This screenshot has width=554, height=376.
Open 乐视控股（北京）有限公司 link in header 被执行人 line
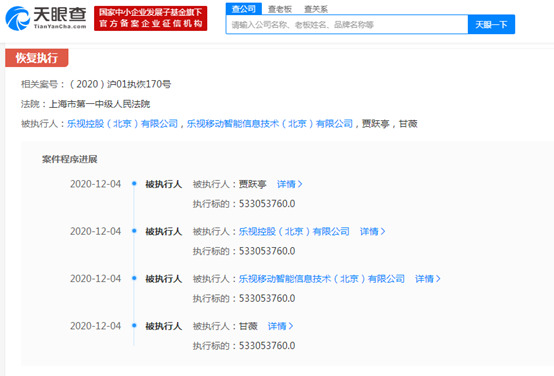click(122, 124)
